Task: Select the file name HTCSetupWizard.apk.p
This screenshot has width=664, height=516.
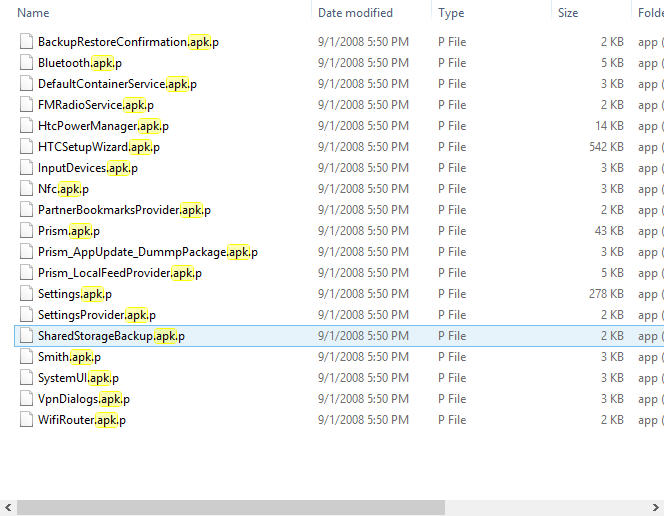Action: pos(99,147)
